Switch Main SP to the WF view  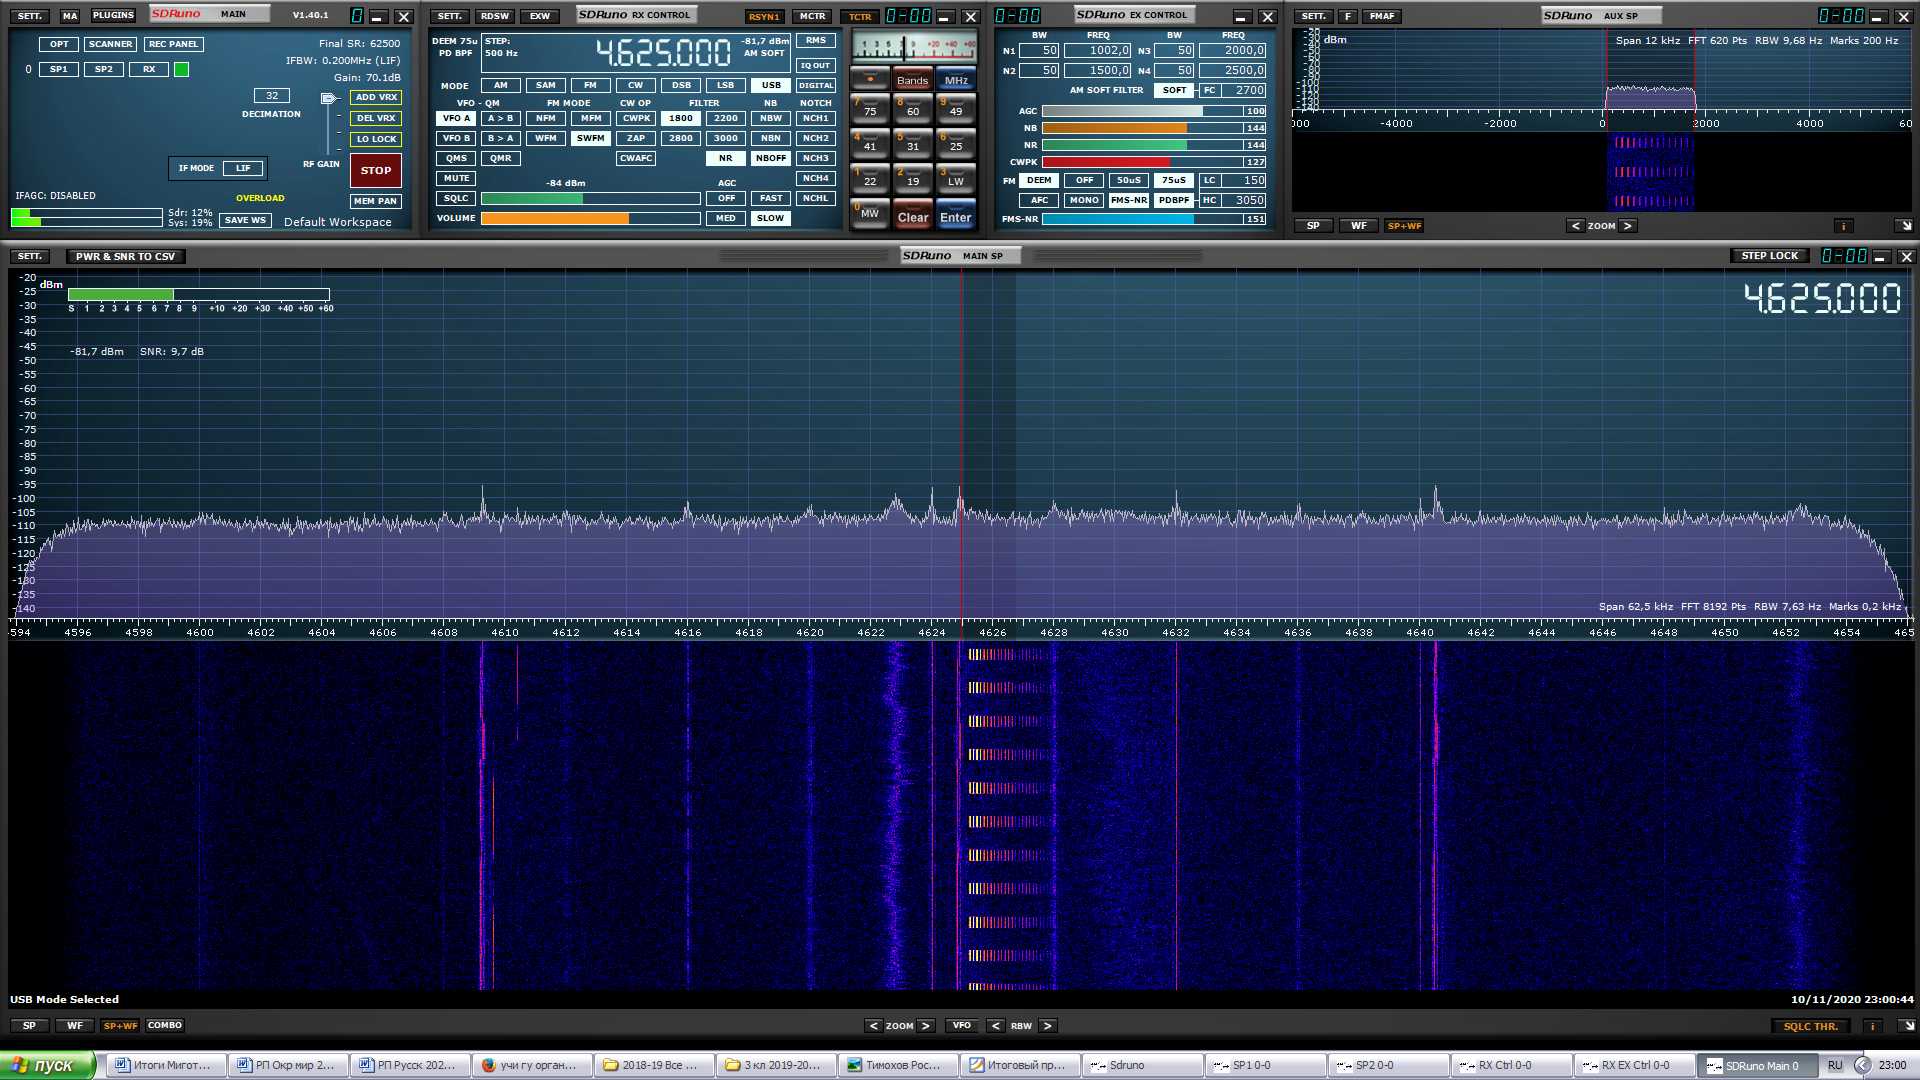pyautogui.click(x=75, y=1026)
